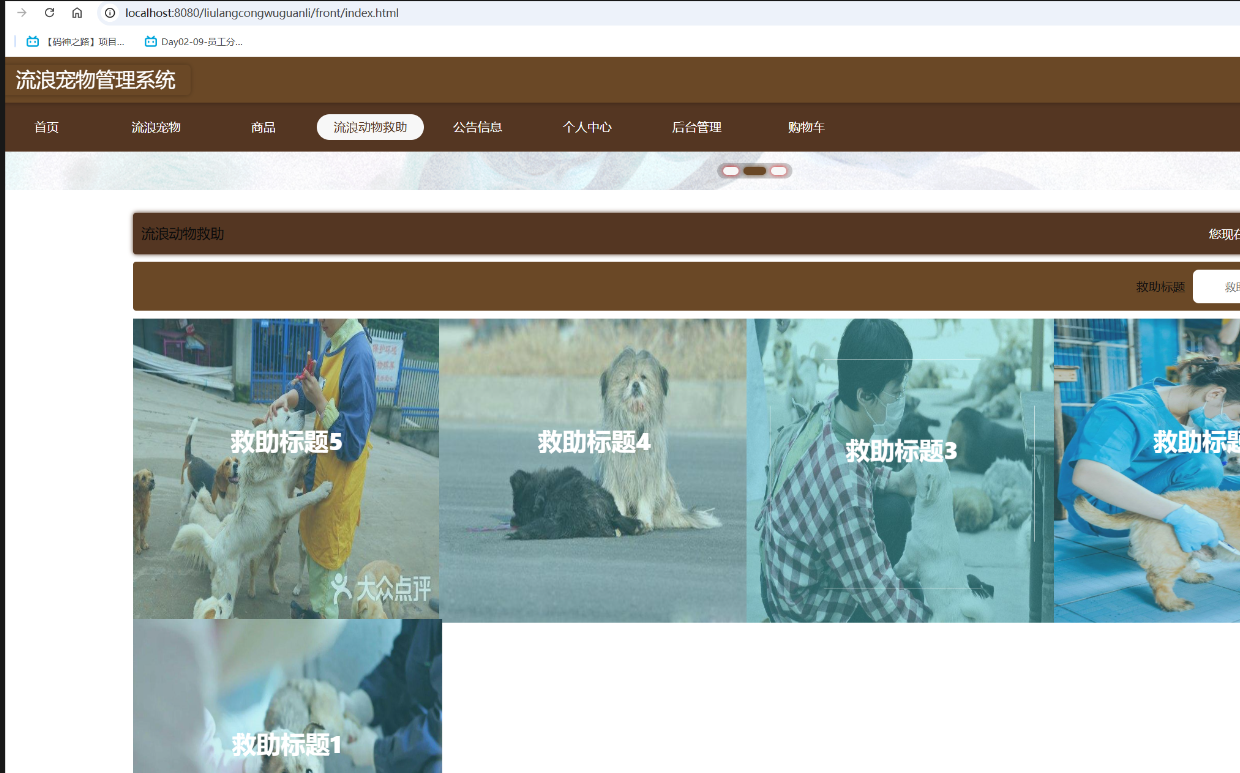1240x773 pixels.
Task: Open the 商品 navigation item
Action: coord(263,127)
